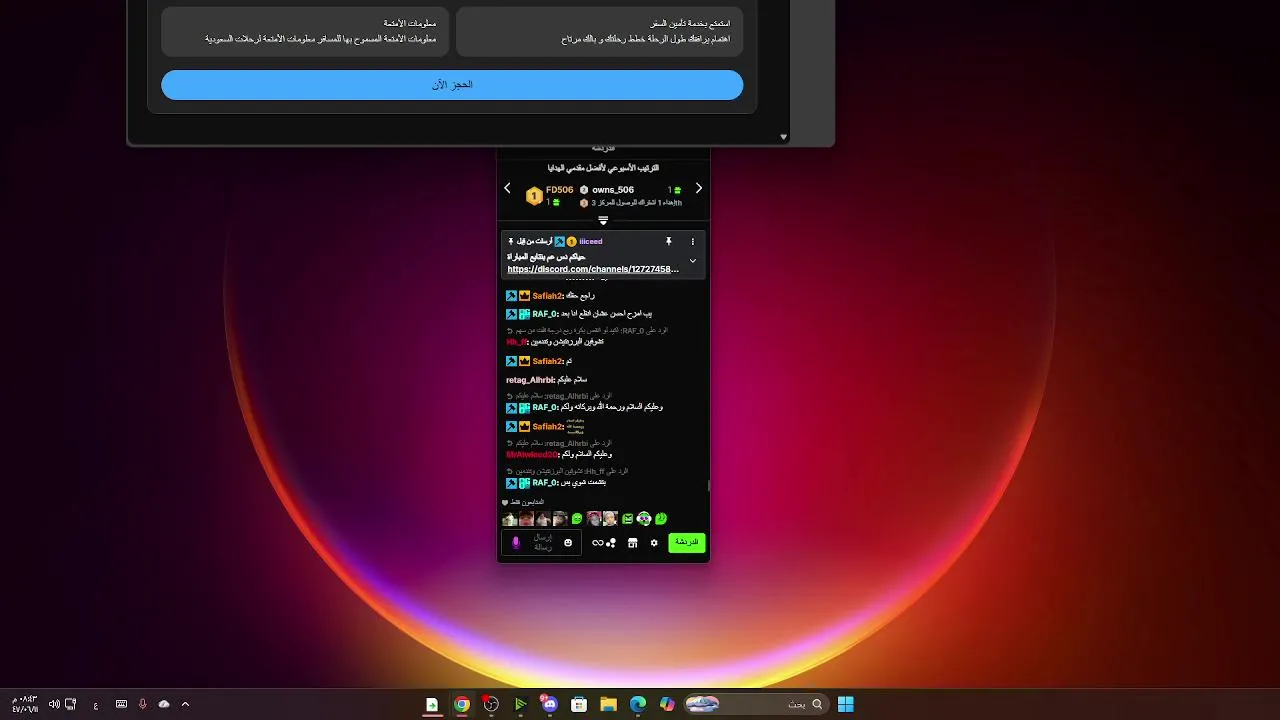The width and height of the screenshot is (1280, 720).
Task: Open Copilot from the taskbar
Action: click(x=667, y=704)
